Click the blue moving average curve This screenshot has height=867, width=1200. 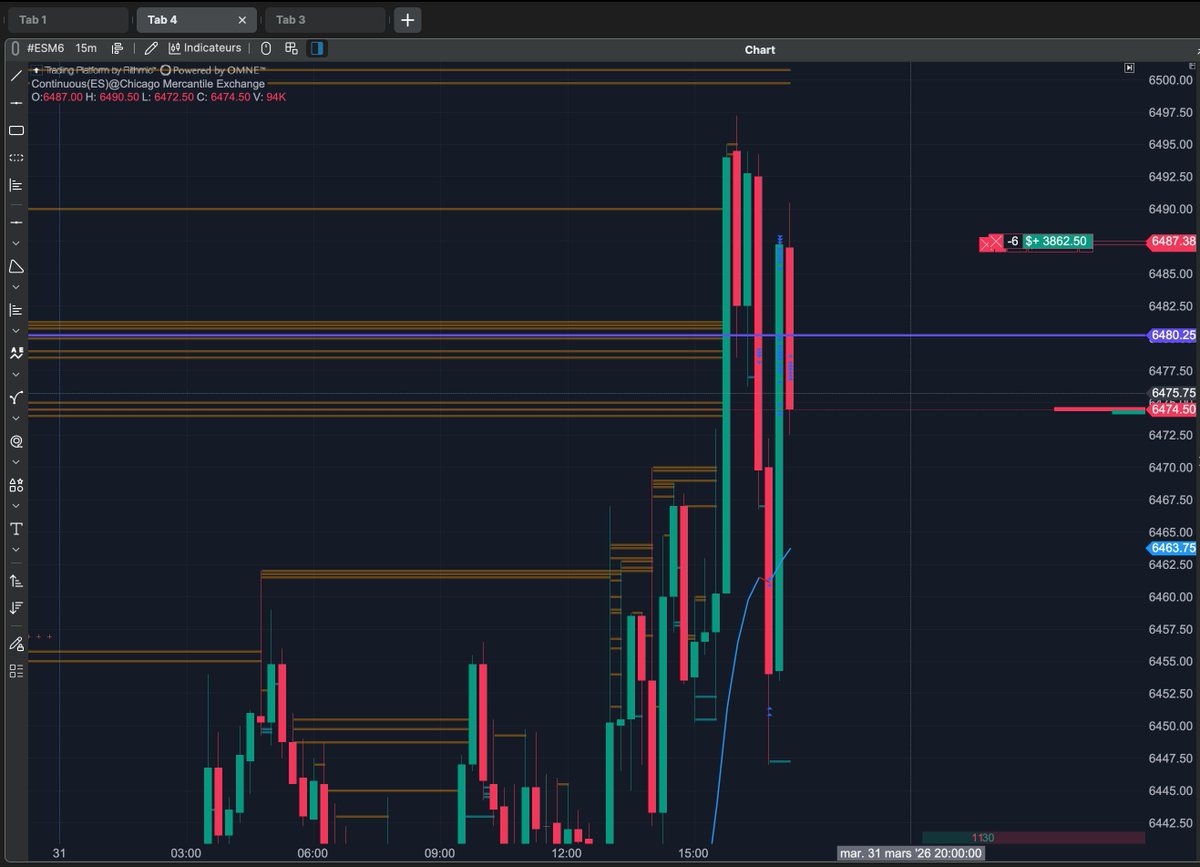pos(740,640)
